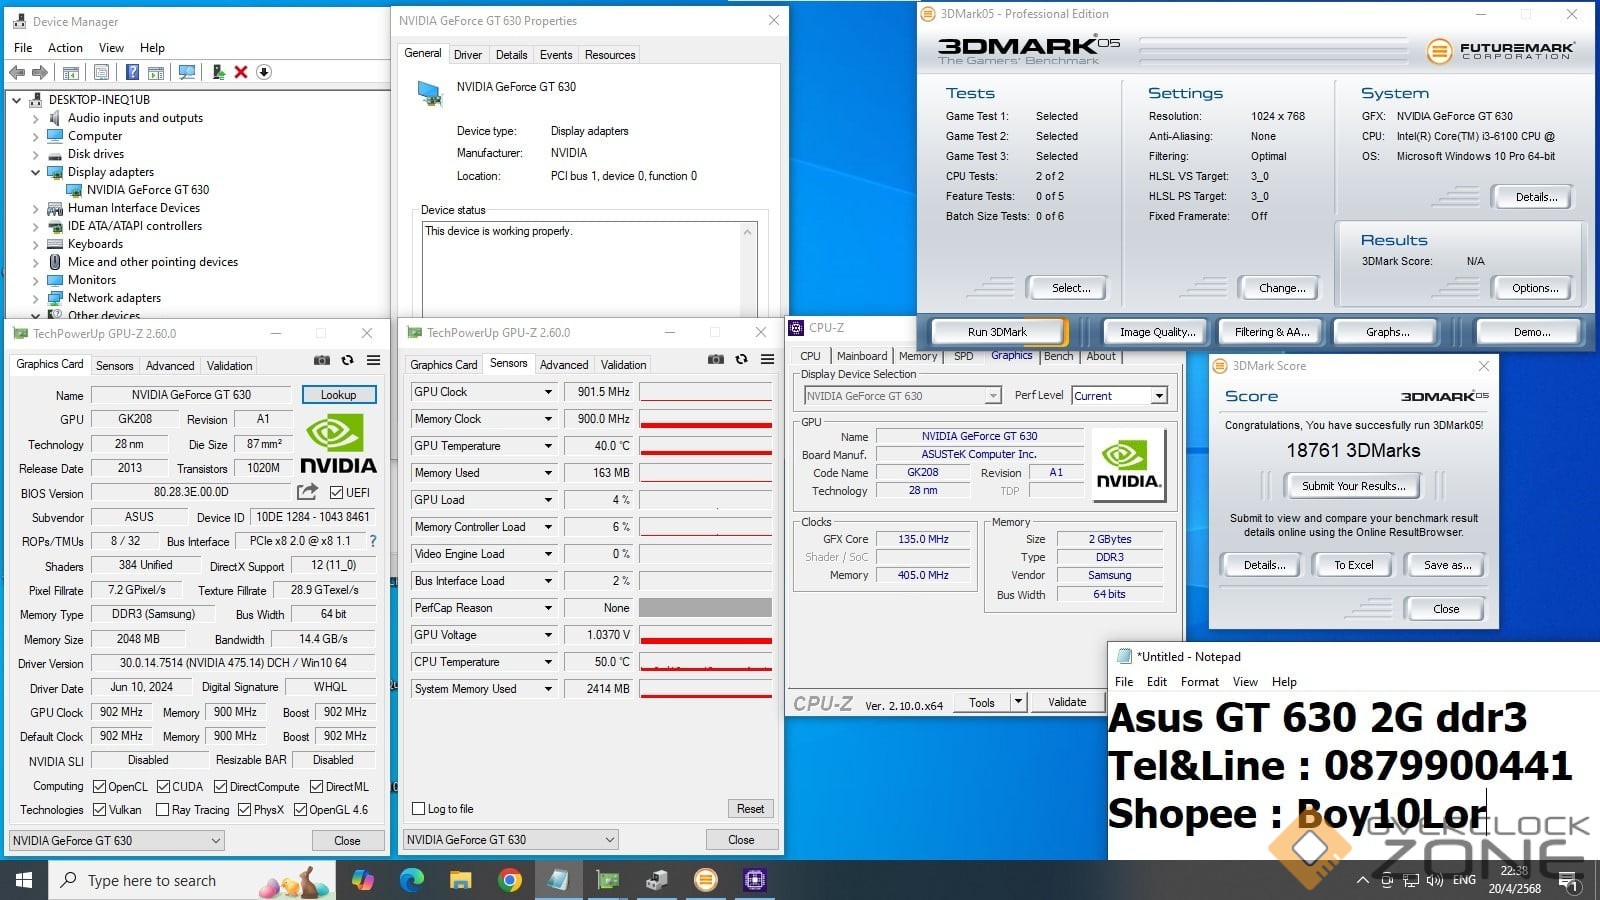The width and height of the screenshot is (1600, 900).
Task: Enable the Log to file checkbox
Action: tap(419, 809)
